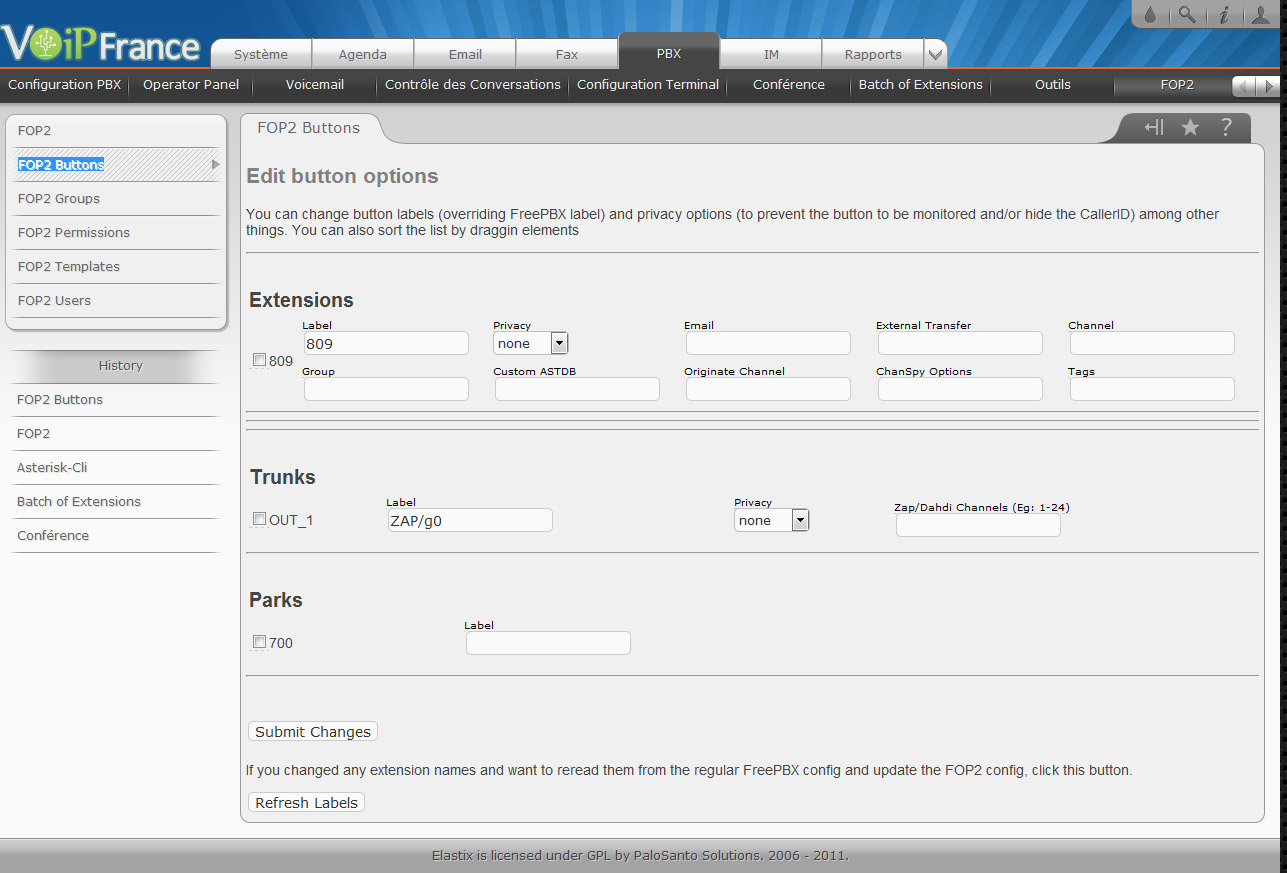
Task: Open the Voicemail submenu item
Action: [314, 85]
